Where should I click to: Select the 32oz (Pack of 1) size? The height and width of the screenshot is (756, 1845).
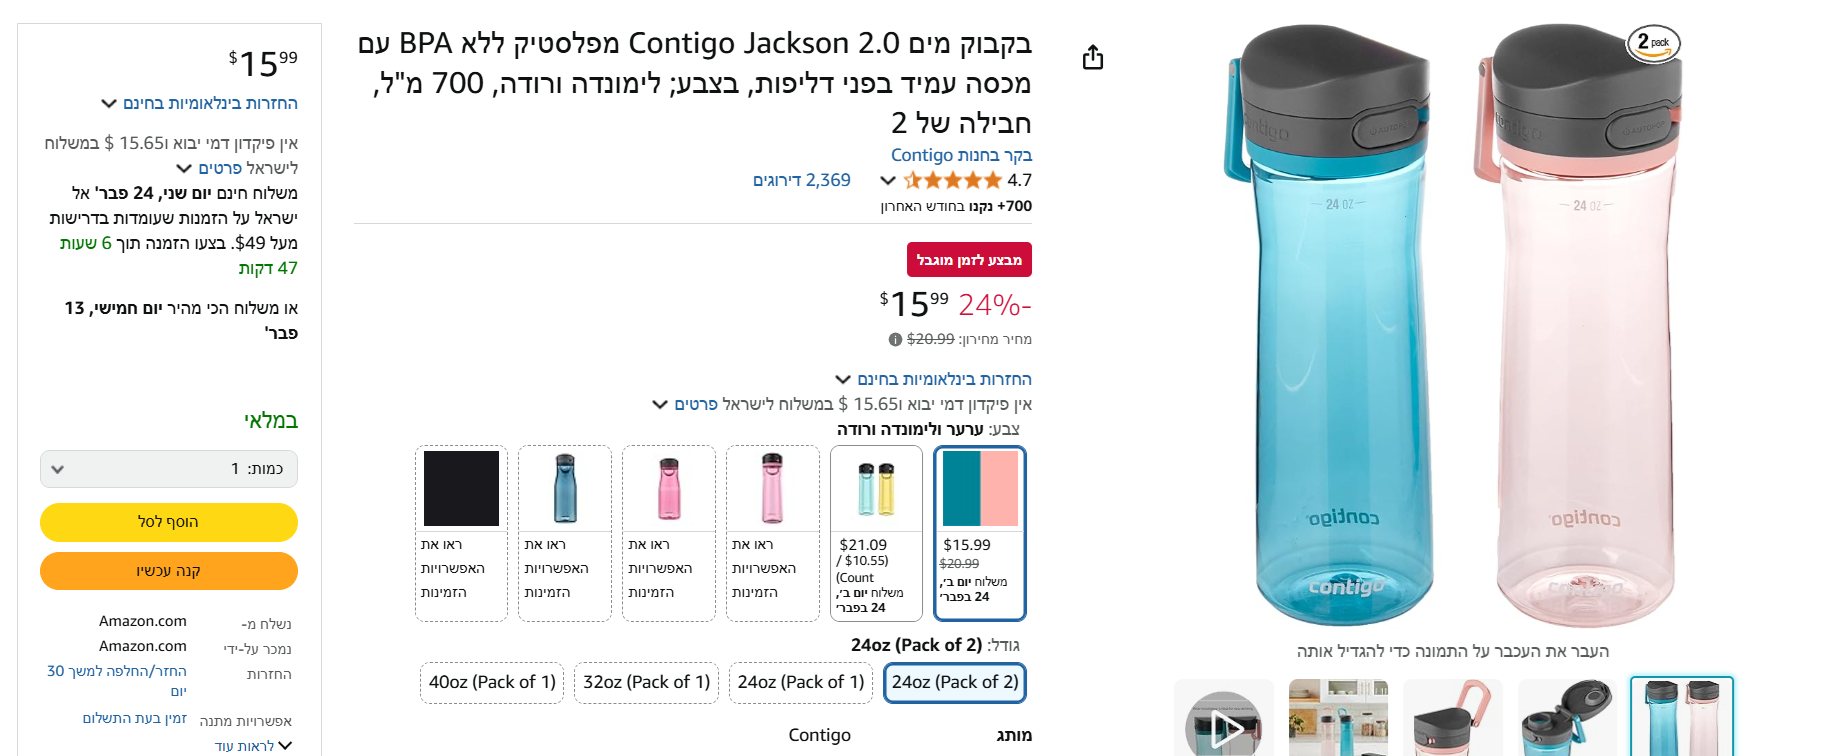646,683
